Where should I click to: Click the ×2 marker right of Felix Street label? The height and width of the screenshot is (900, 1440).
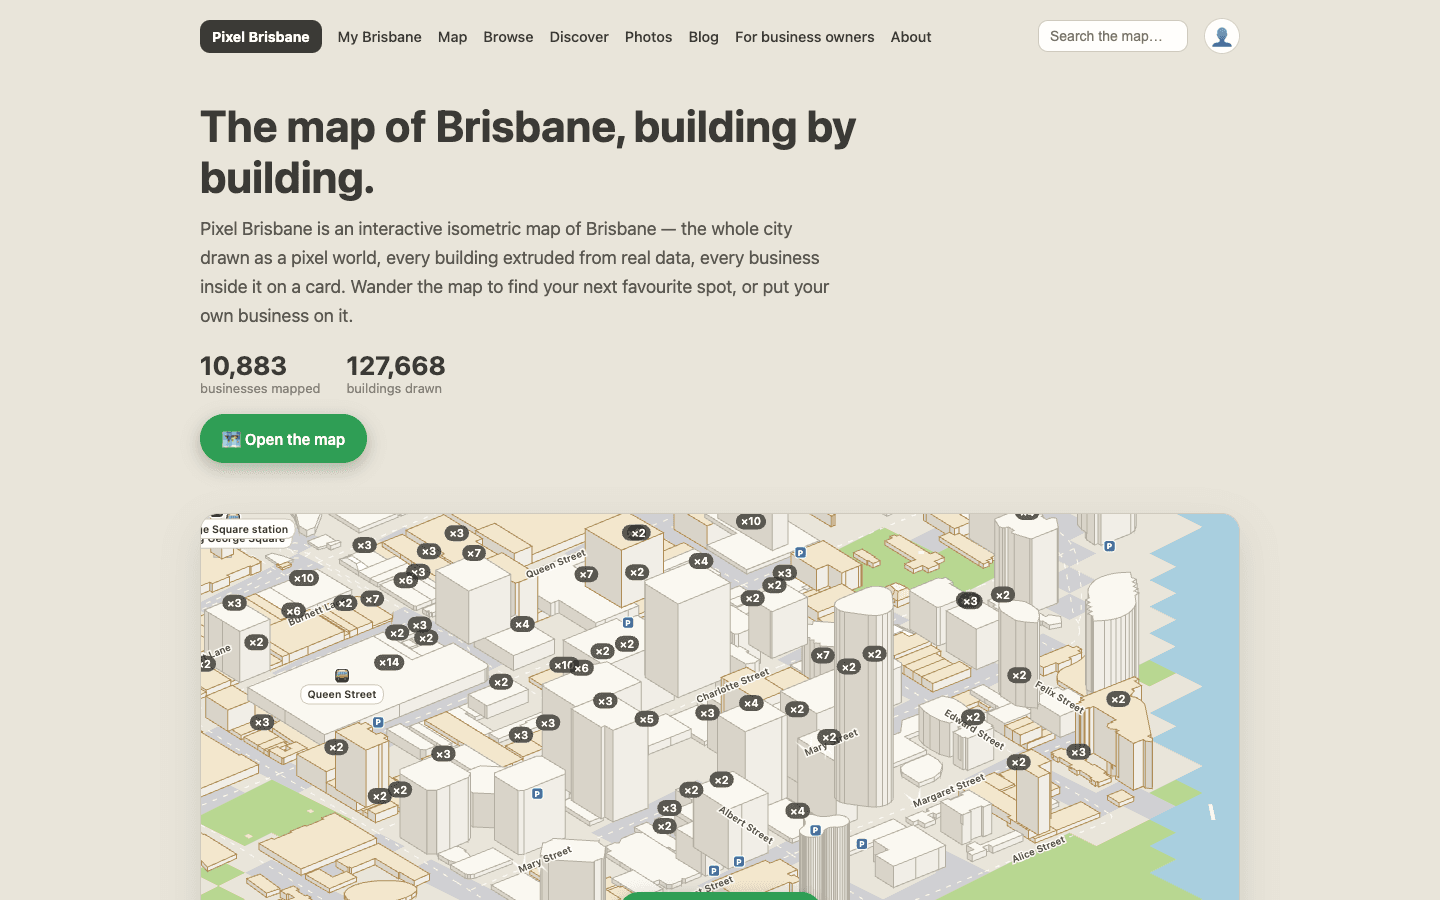[1118, 699]
